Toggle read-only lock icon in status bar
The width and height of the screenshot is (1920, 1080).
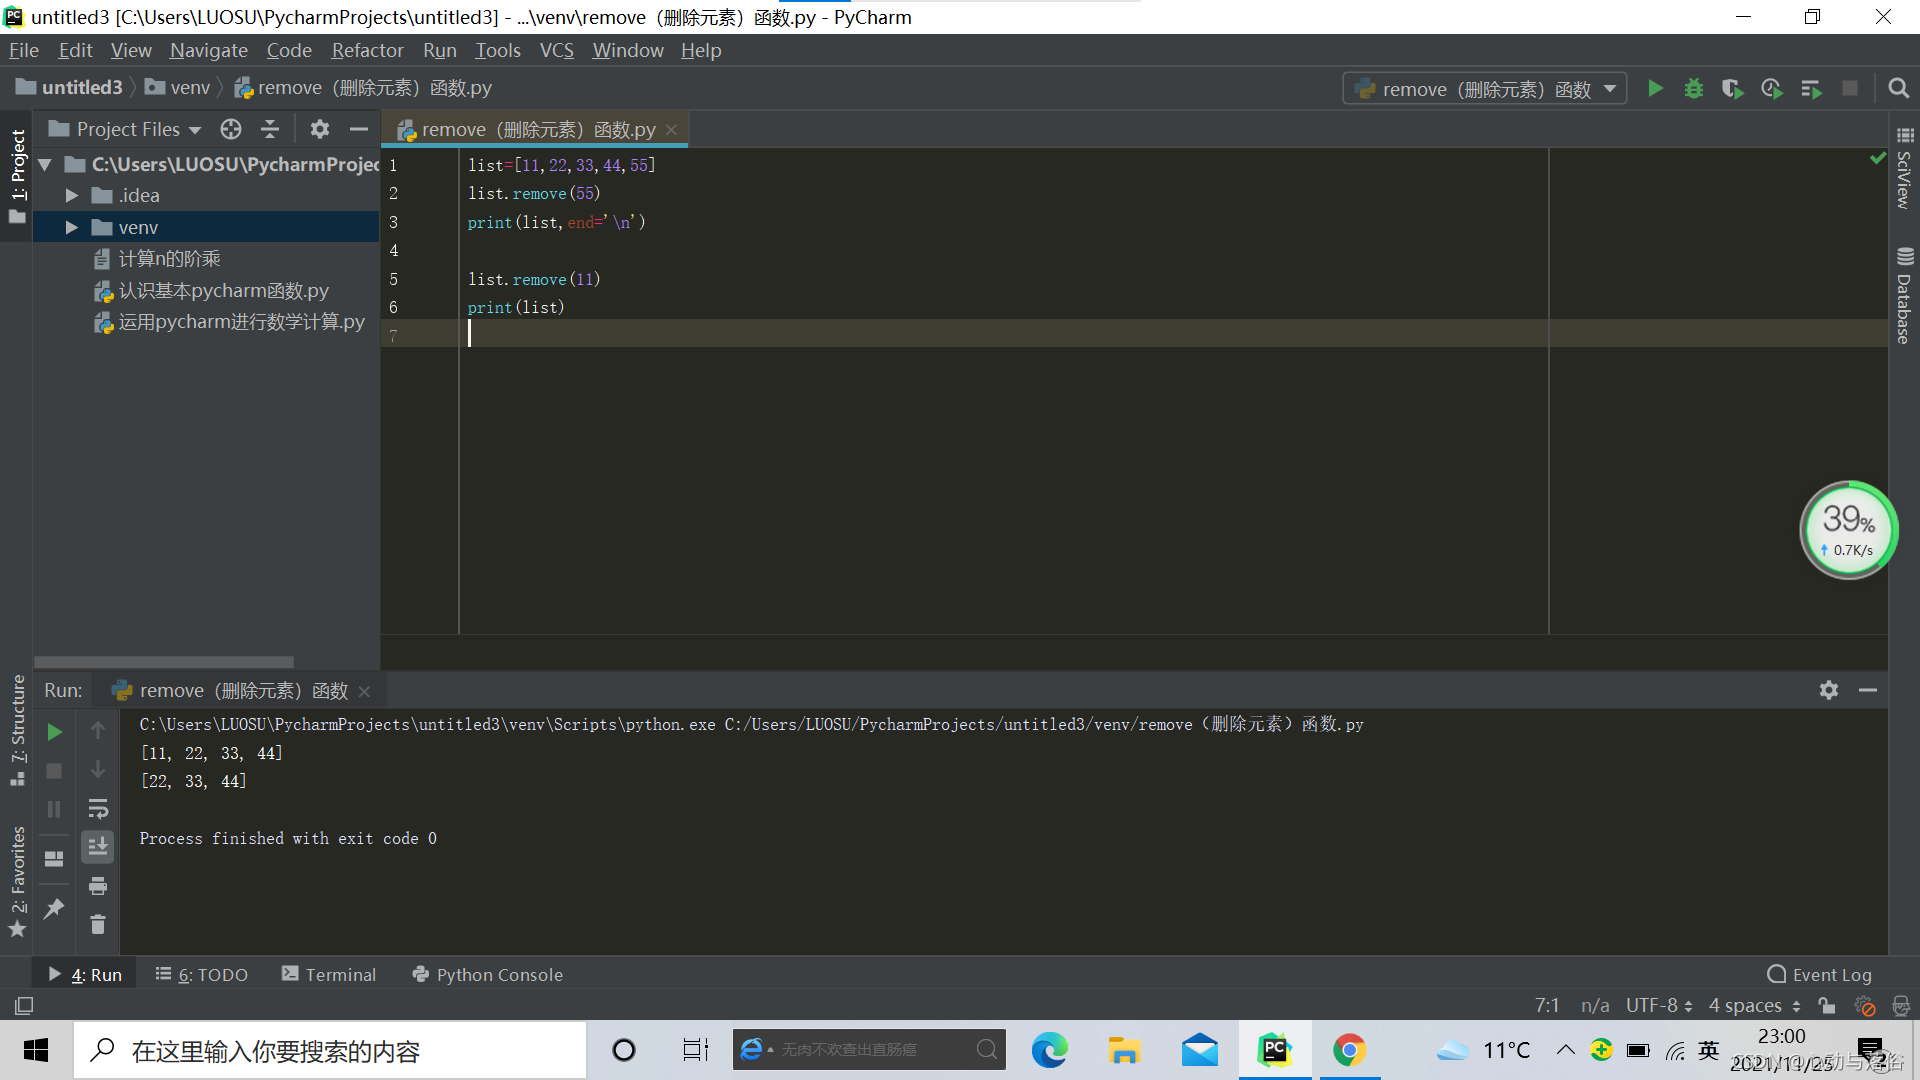click(x=1827, y=1006)
